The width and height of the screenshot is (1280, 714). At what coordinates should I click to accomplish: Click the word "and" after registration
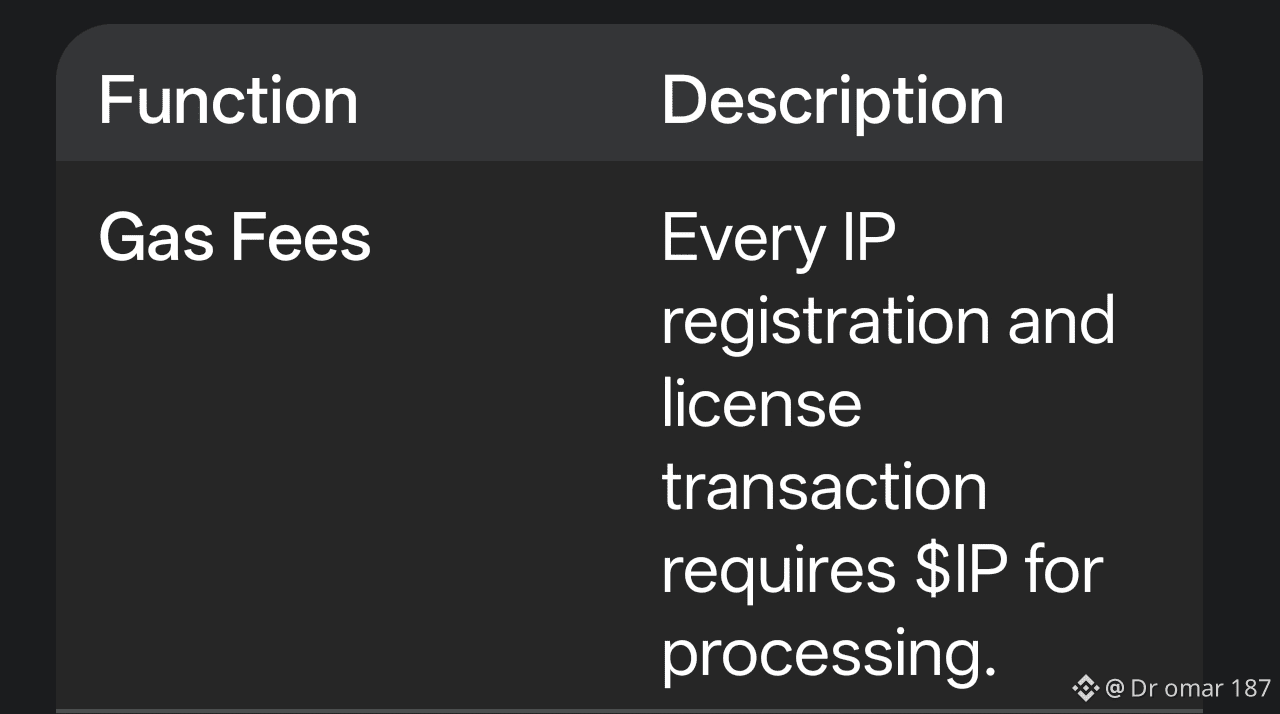tap(1060, 322)
